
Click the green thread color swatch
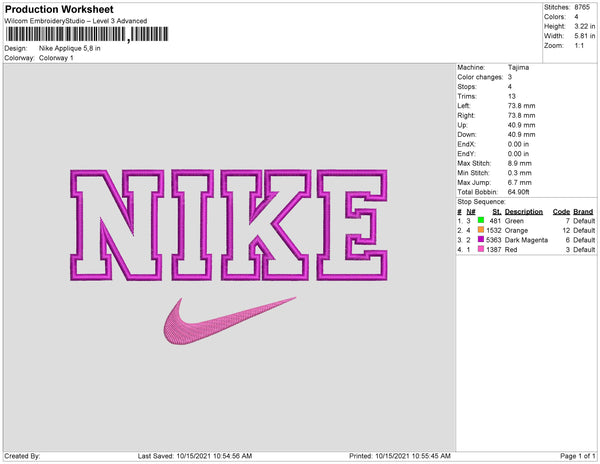click(481, 220)
